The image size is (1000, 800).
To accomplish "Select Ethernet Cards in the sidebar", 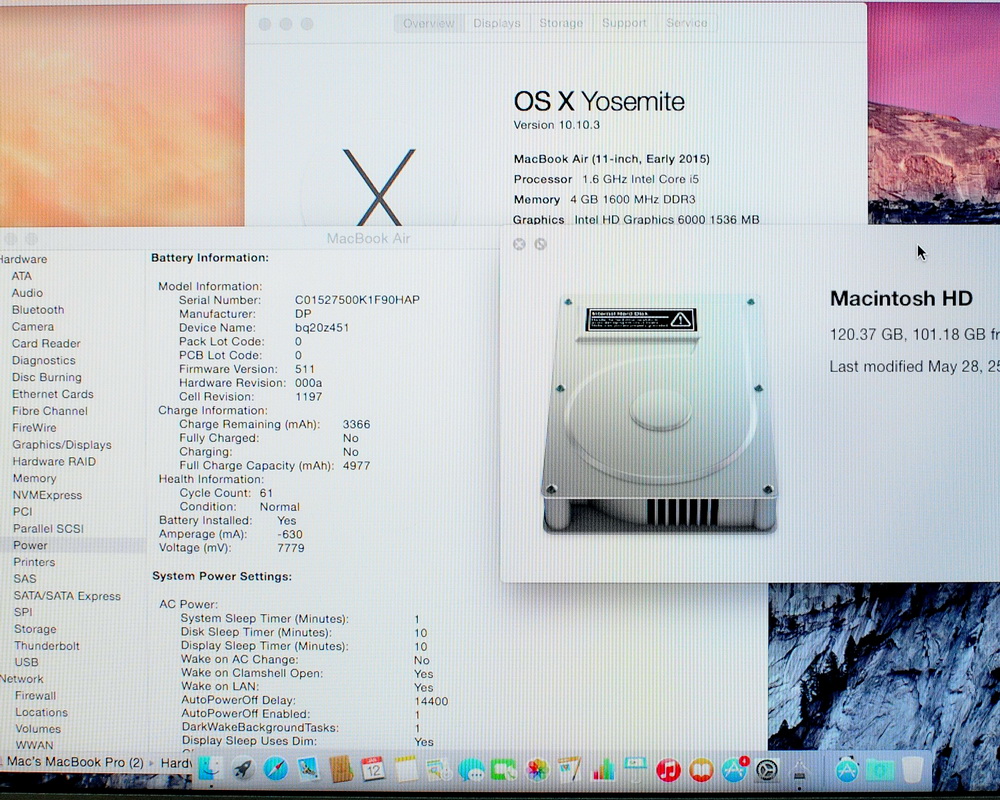I will [x=53, y=394].
